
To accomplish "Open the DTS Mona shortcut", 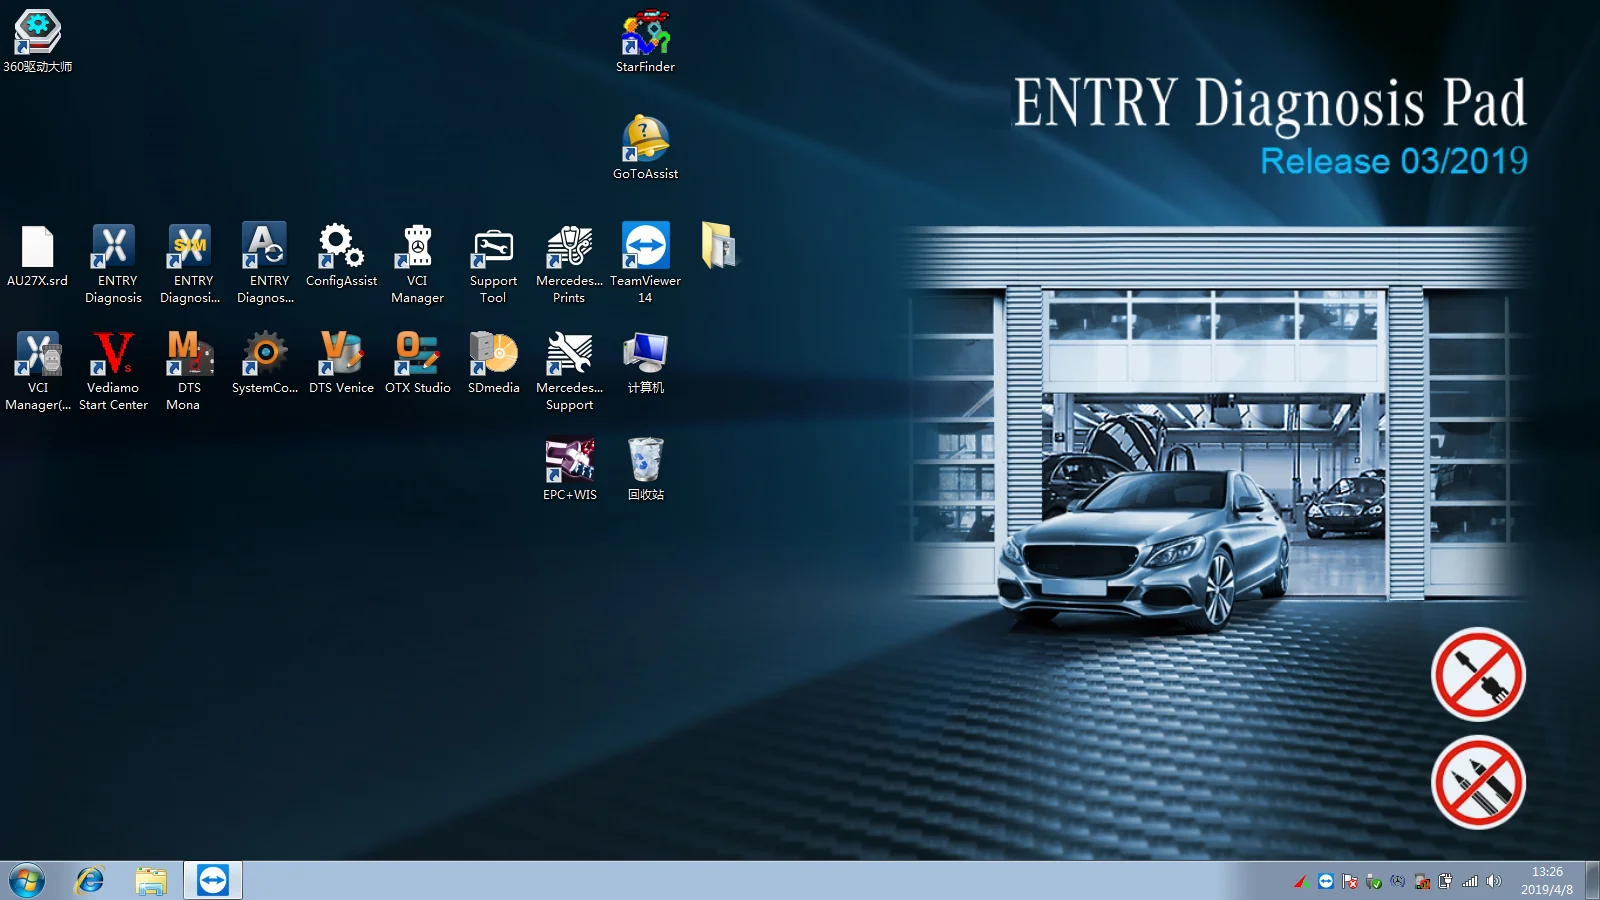I will 188,371.
